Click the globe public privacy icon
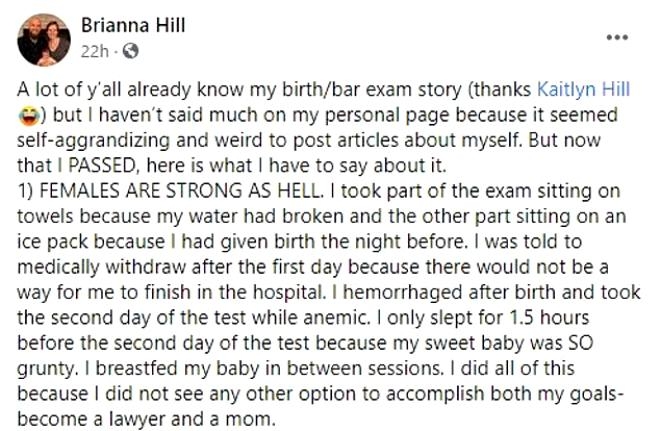The width and height of the screenshot is (660, 431). click(131, 50)
